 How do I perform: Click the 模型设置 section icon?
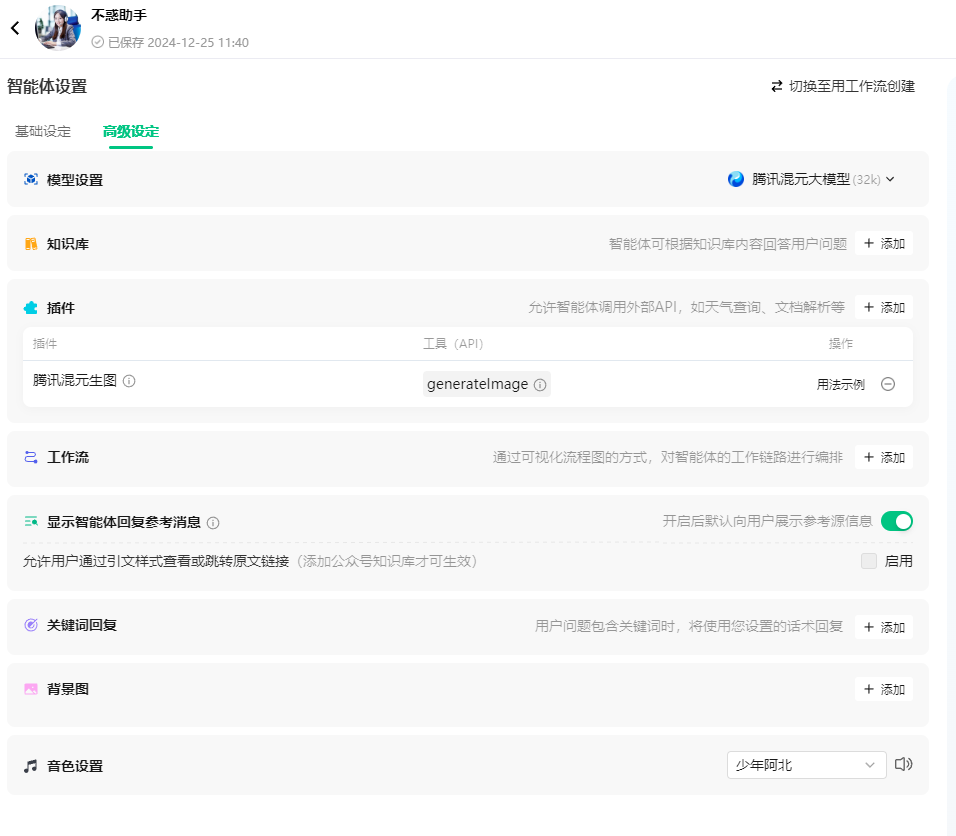pyautogui.click(x=31, y=179)
